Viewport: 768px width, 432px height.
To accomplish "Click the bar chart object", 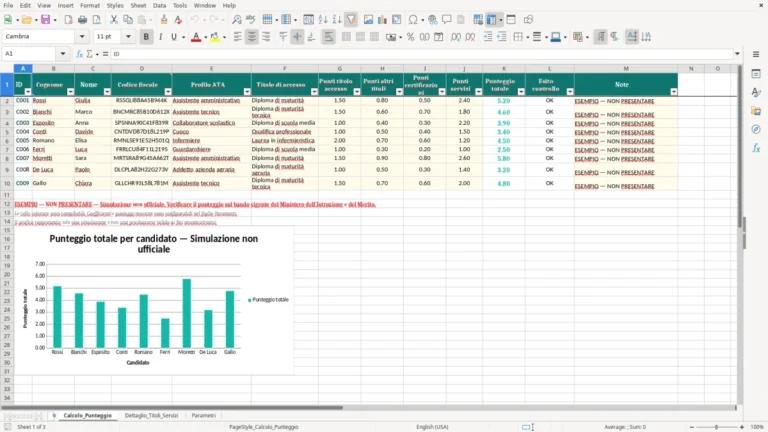I will point(154,300).
